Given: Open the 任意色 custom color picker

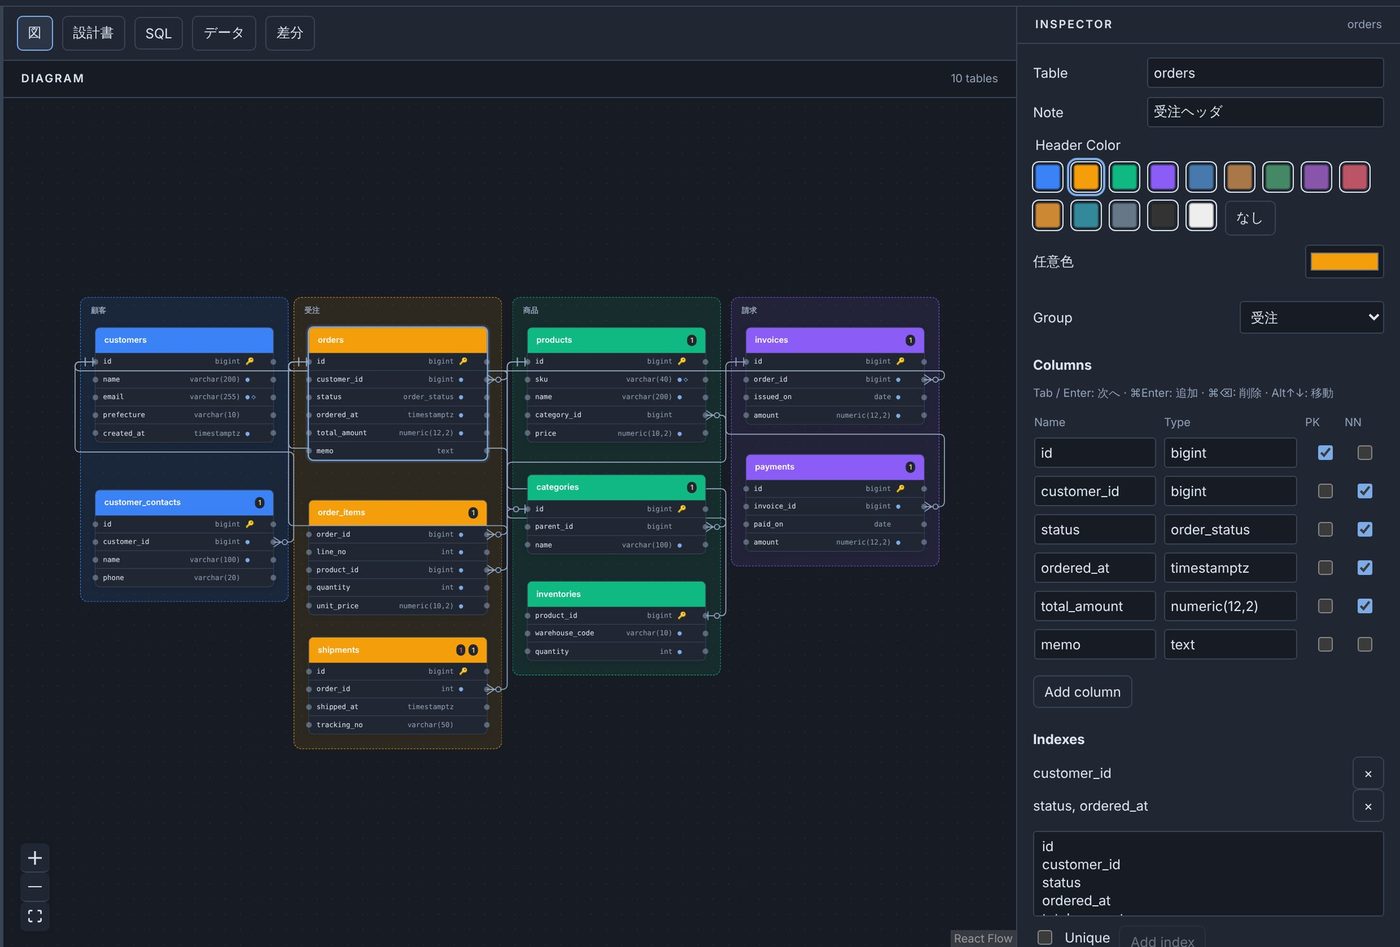Looking at the screenshot, I should pyautogui.click(x=1344, y=262).
